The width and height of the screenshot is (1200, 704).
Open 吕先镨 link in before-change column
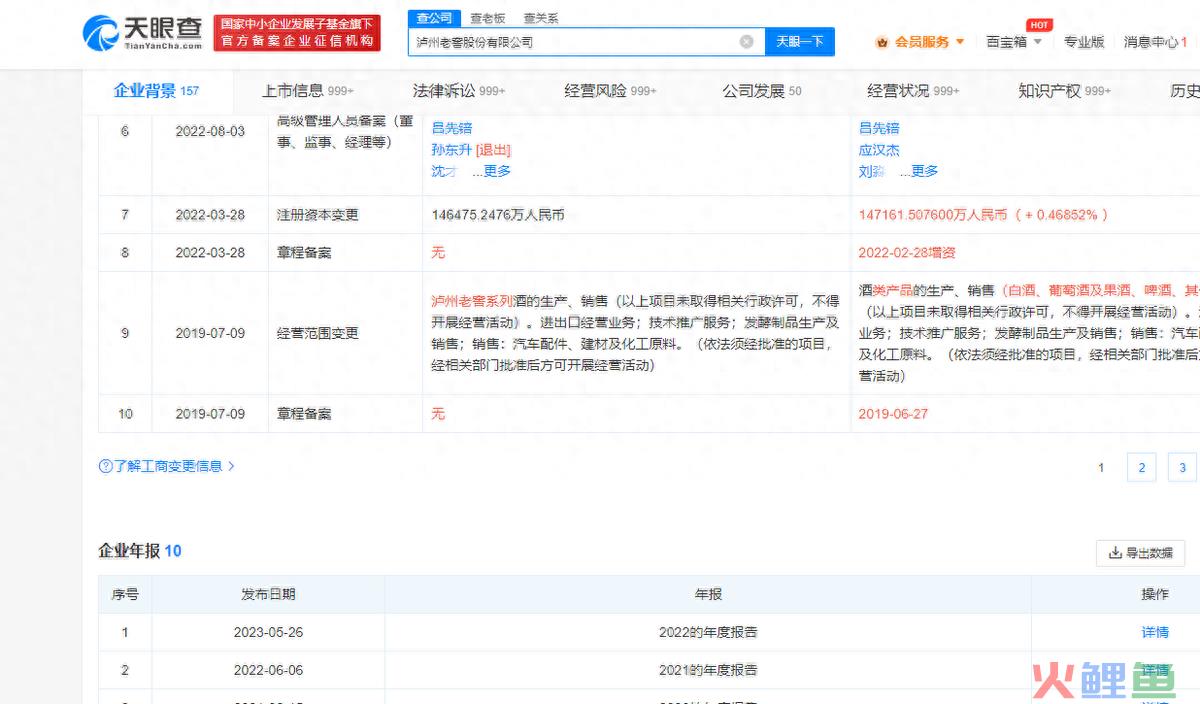click(451, 128)
